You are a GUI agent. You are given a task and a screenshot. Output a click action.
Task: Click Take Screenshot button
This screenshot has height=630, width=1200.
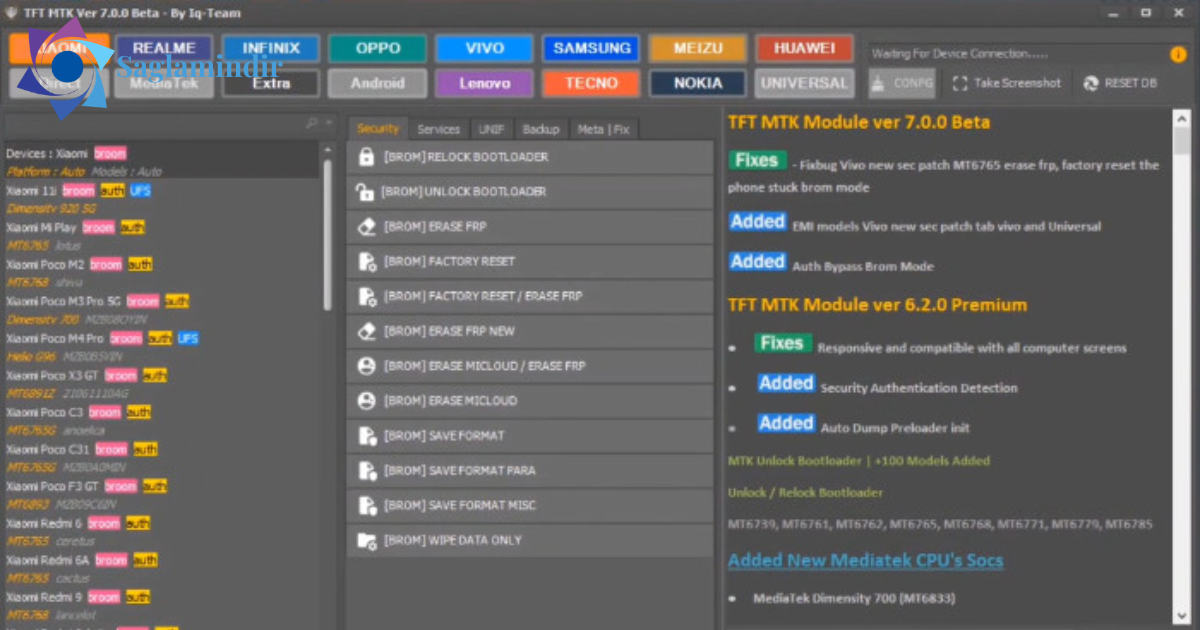pos(1007,83)
